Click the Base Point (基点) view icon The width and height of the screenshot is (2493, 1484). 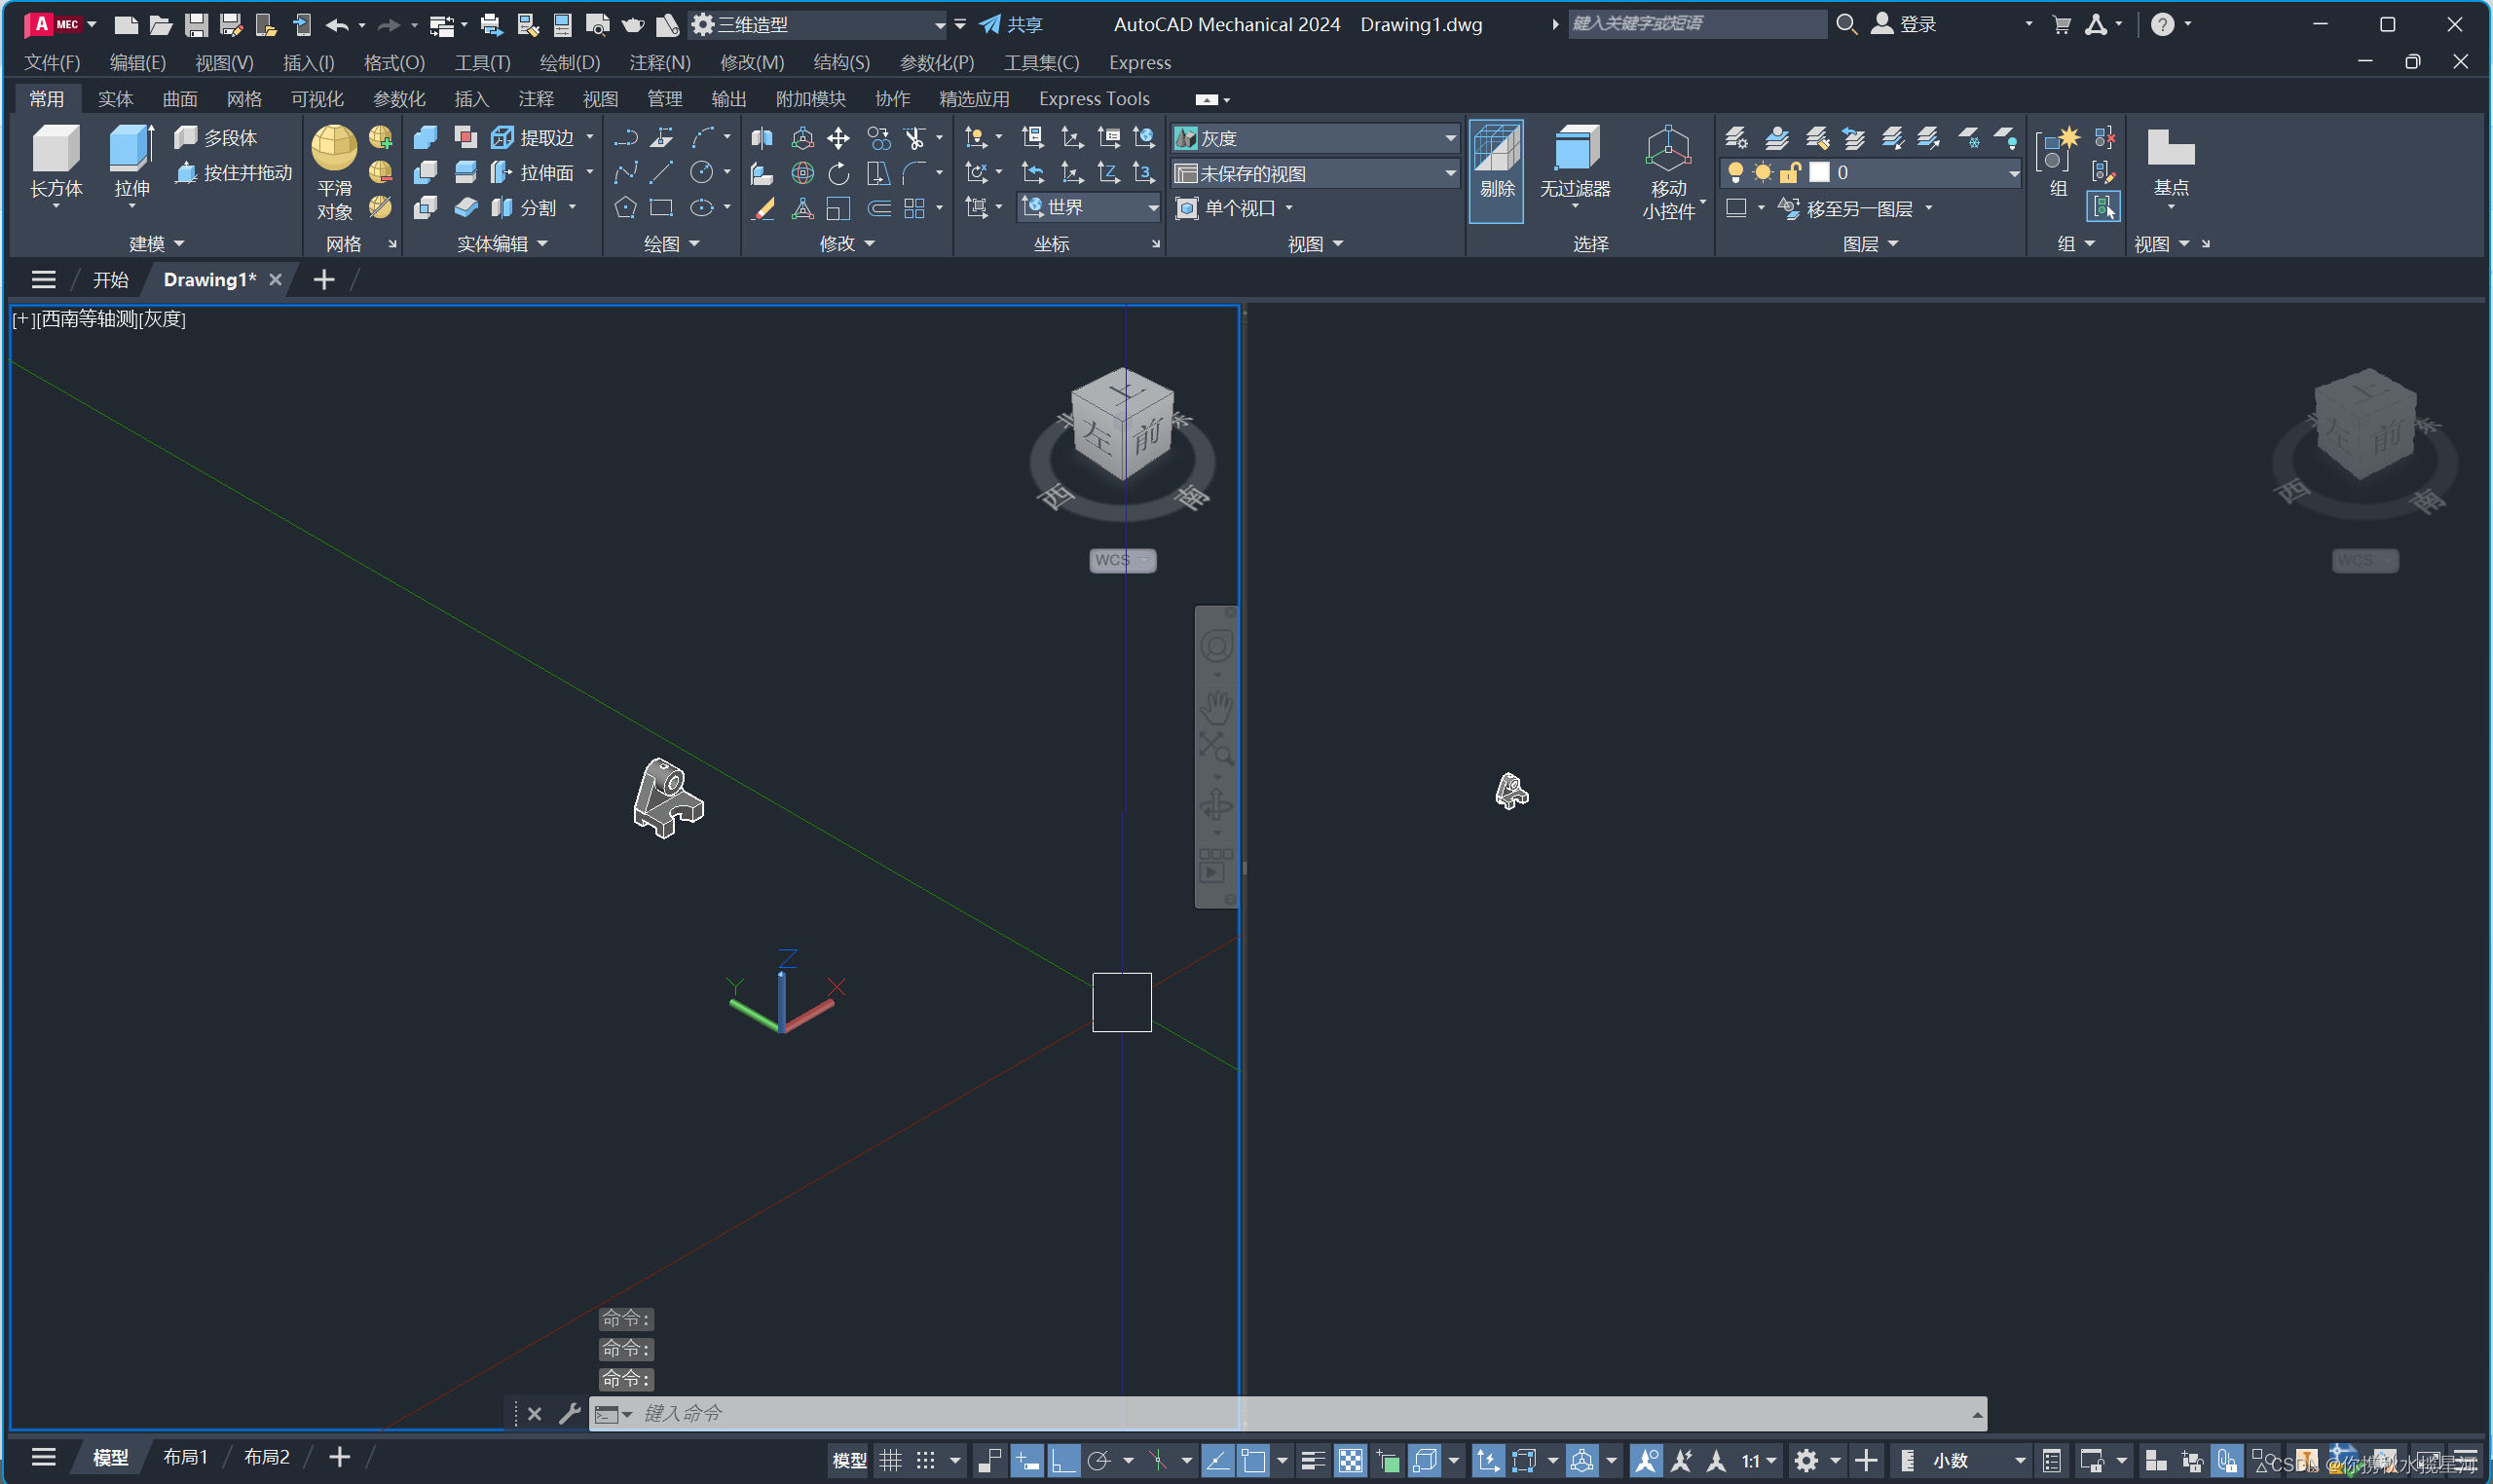[x=2170, y=150]
